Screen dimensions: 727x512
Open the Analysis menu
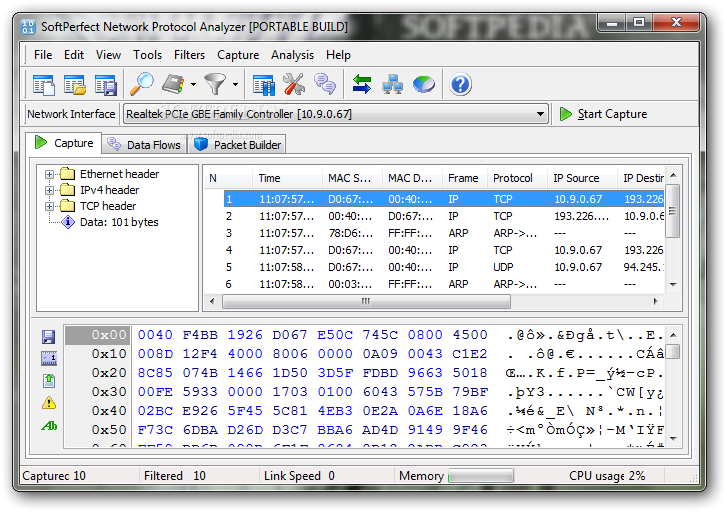pyautogui.click(x=292, y=55)
